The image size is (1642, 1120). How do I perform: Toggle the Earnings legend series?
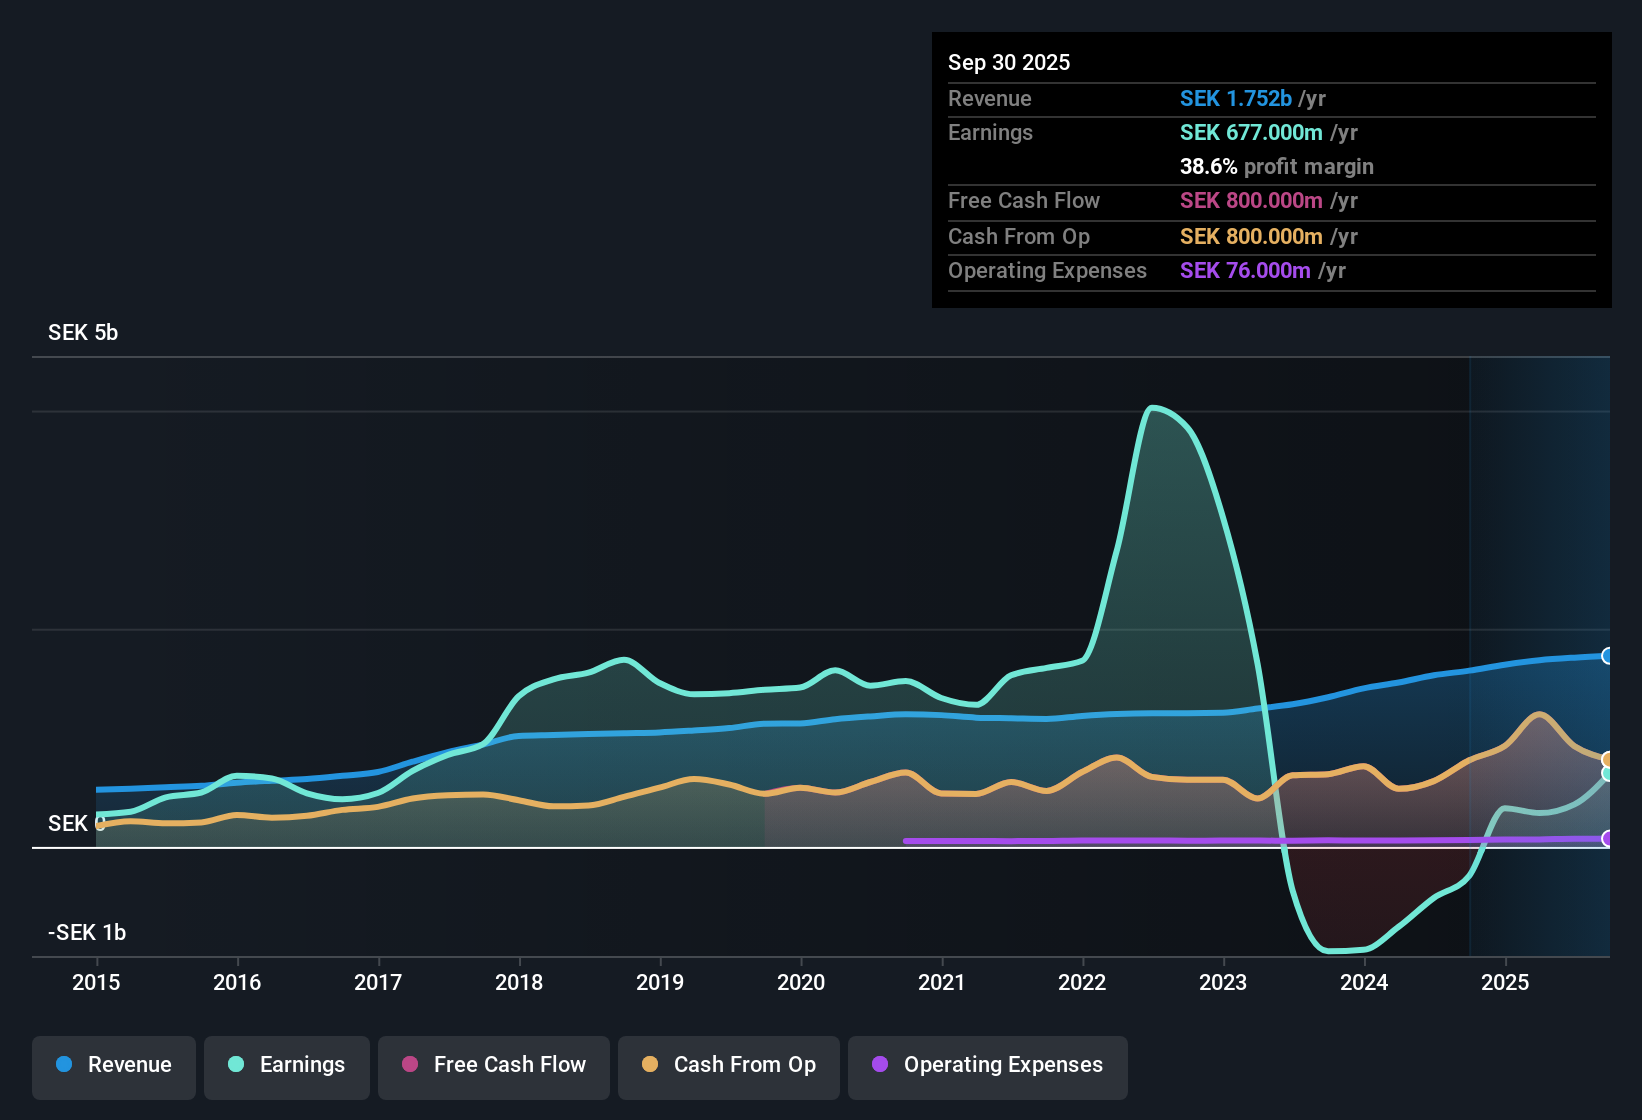pyautogui.click(x=287, y=1066)
